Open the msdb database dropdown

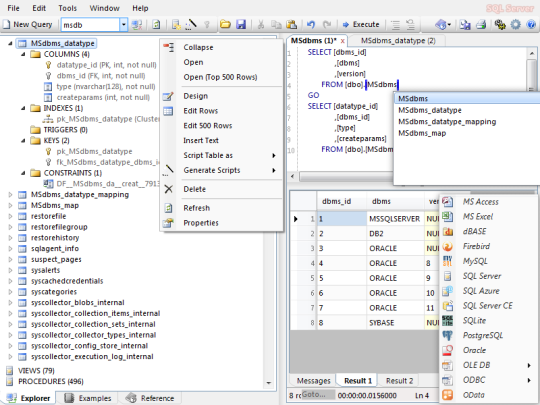[x=124, y=25]
